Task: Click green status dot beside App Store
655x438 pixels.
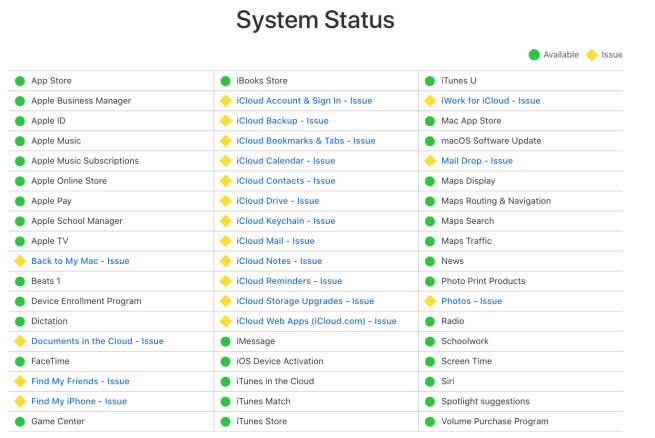Action: coord(20,81)
